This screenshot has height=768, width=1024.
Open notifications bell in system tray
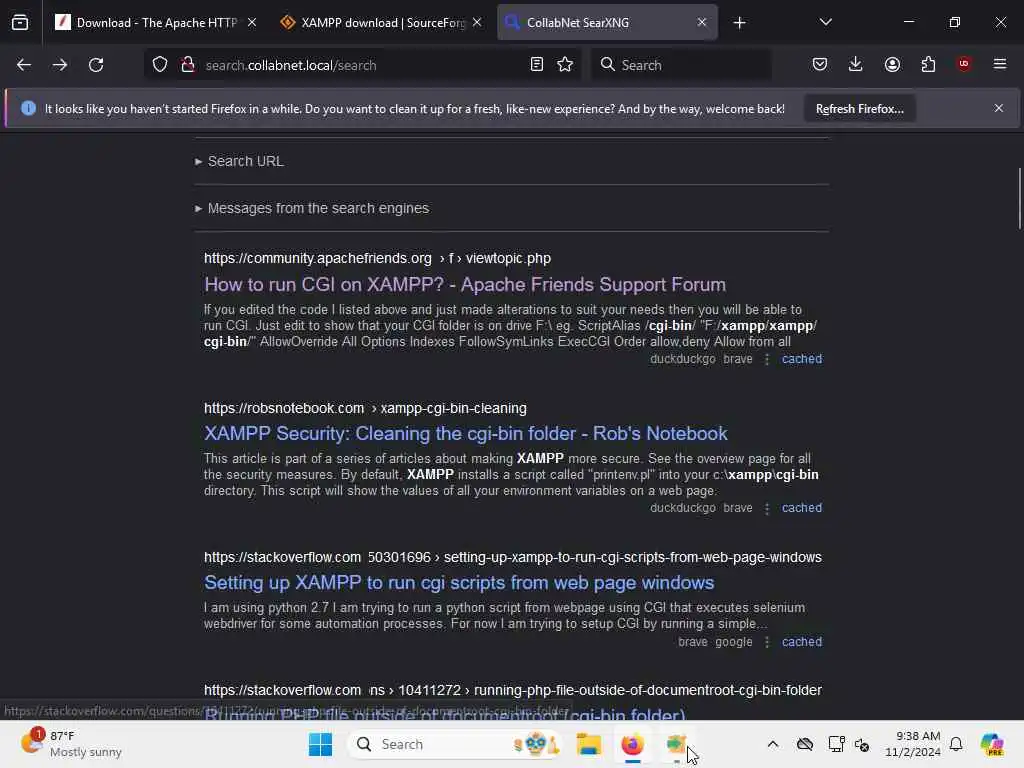956,744
